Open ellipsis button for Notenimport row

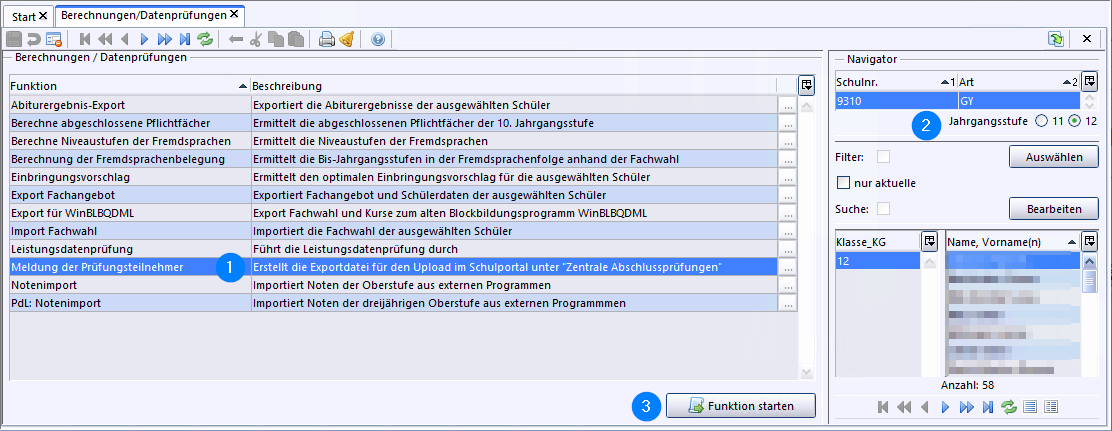787,285
